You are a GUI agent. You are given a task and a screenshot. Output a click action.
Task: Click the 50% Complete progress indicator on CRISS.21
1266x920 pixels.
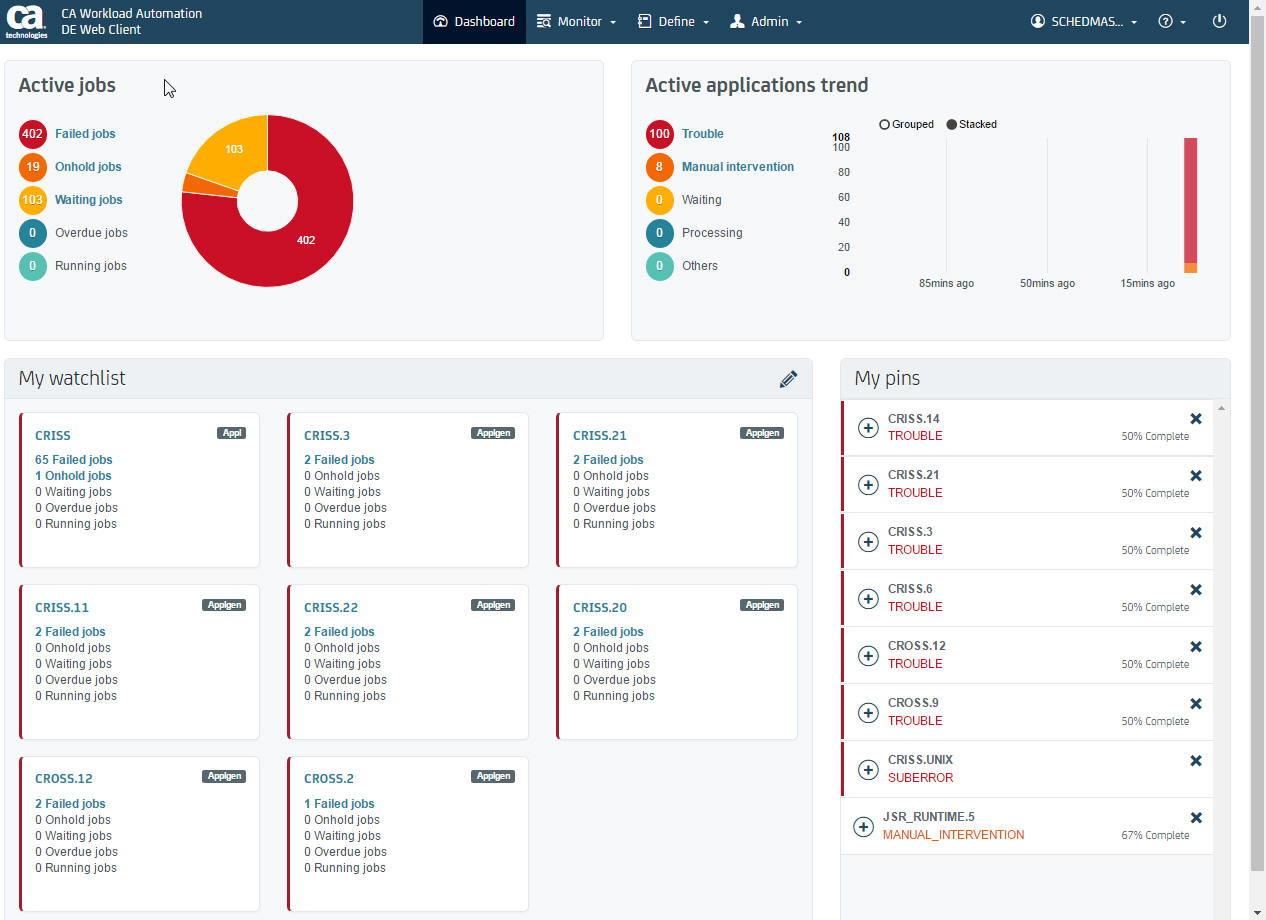tap(1156, 492)
